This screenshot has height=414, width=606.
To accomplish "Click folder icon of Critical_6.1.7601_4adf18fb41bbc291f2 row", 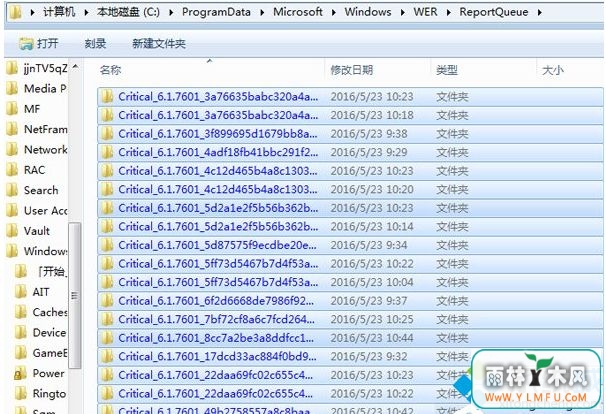I will tap(107, 152).
